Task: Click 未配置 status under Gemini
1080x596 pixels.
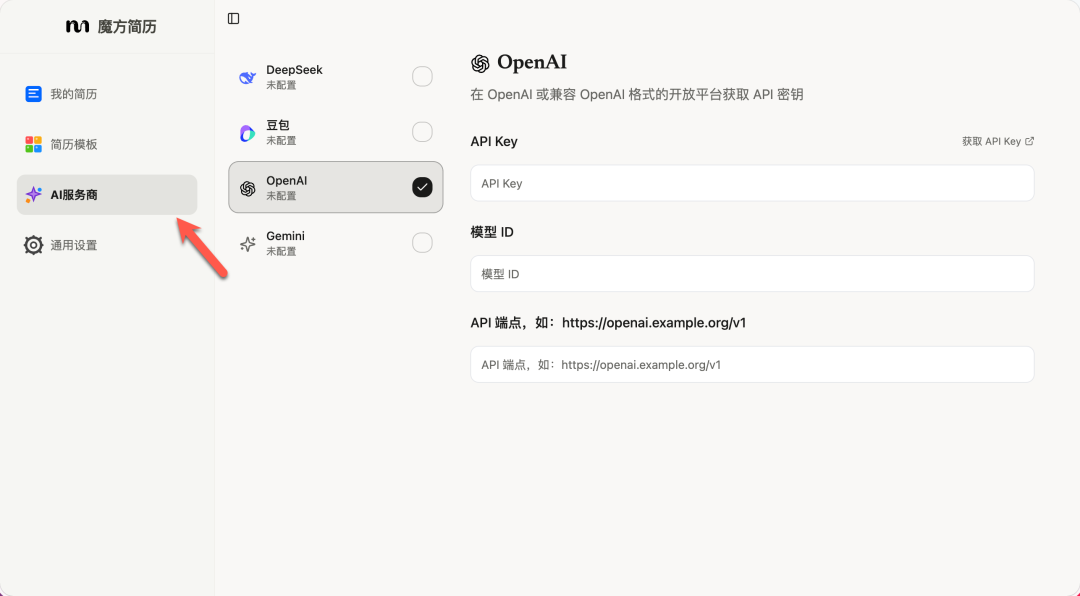Action: pos(281,251)
